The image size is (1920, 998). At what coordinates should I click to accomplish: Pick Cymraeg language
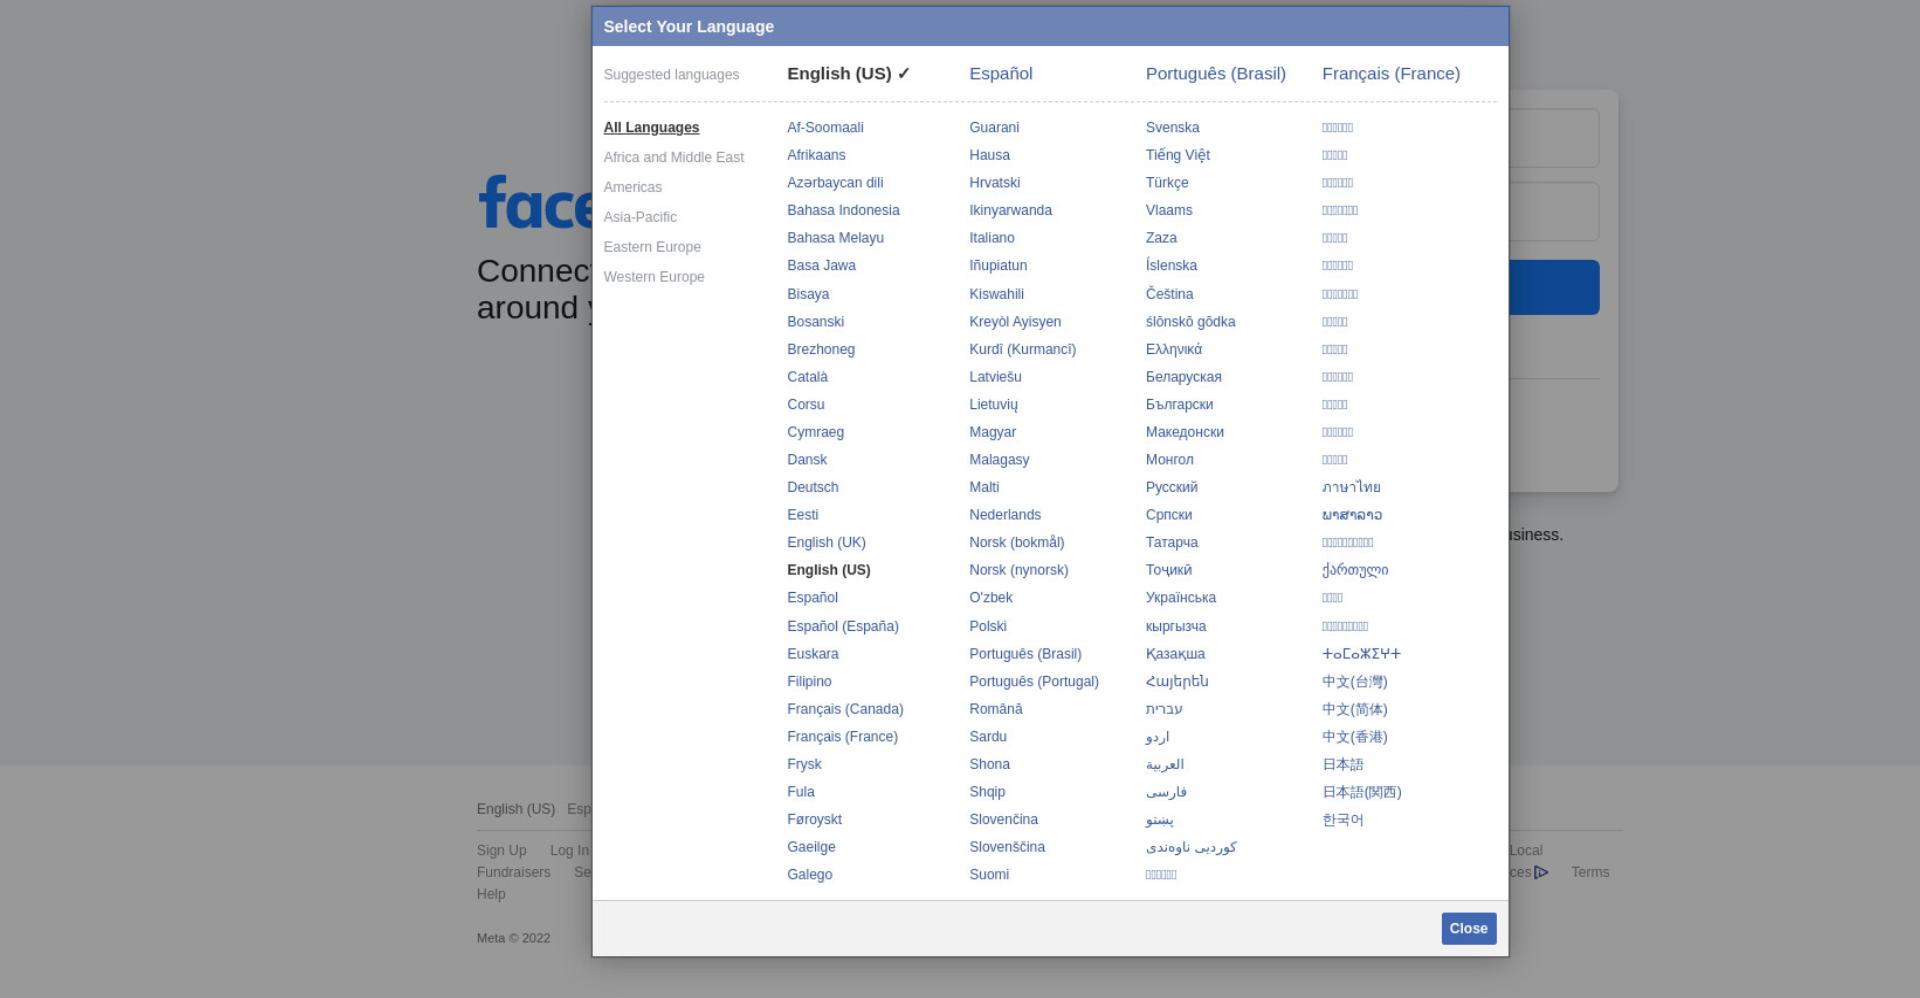[815, 432]
